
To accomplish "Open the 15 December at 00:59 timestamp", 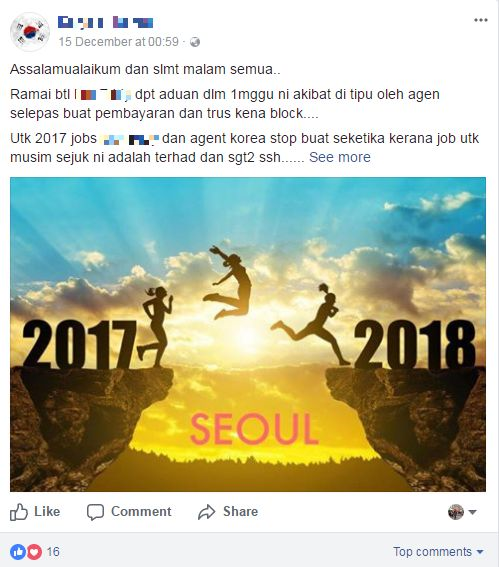I will click(x=119, y=42).
